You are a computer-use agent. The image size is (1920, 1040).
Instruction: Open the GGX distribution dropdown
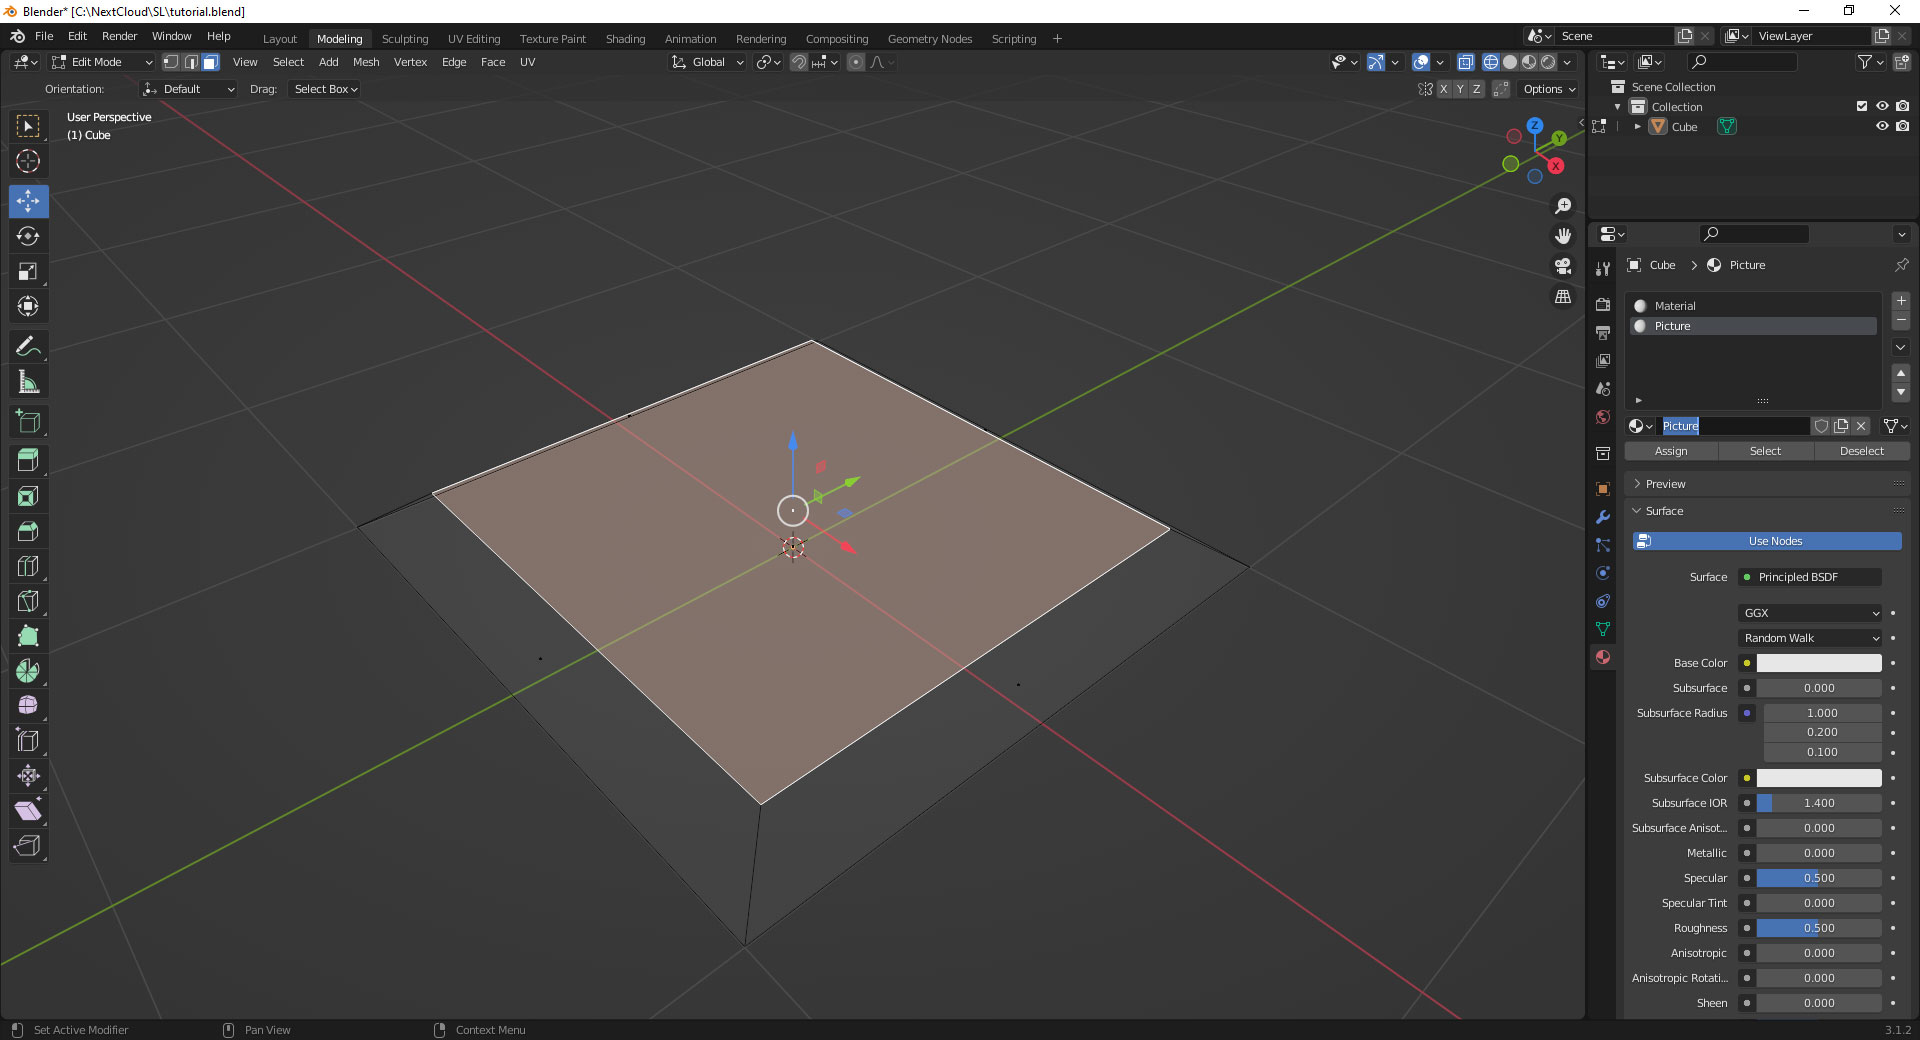(1810, 613)
